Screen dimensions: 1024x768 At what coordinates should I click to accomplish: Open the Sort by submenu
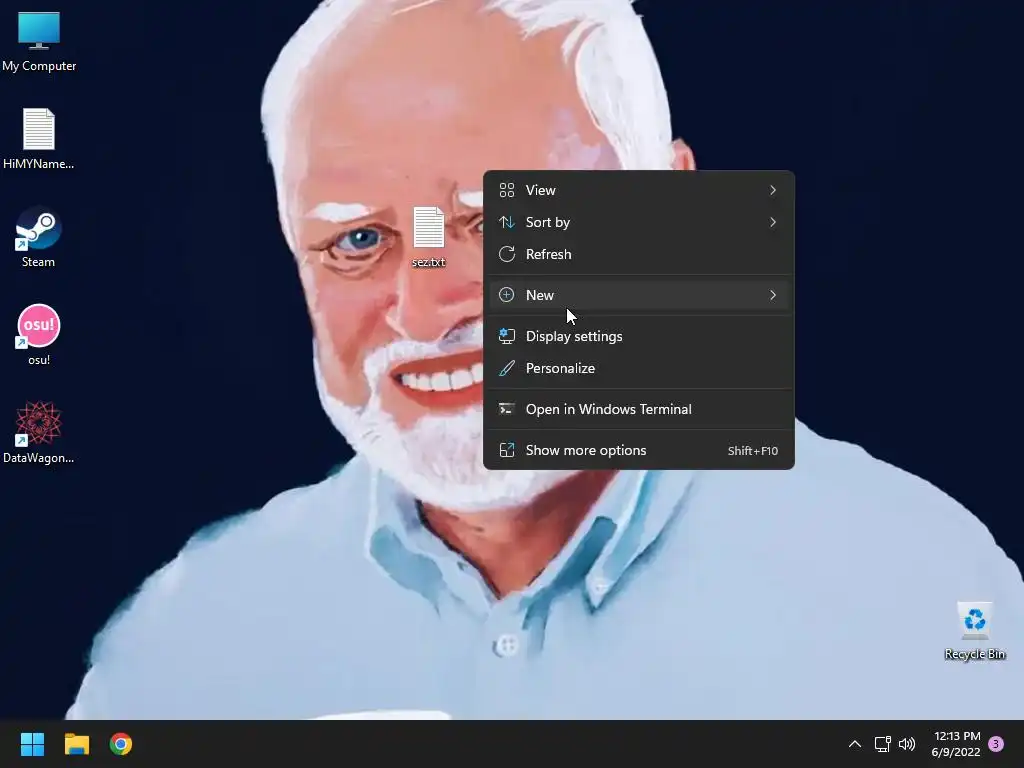pos(639,222)
